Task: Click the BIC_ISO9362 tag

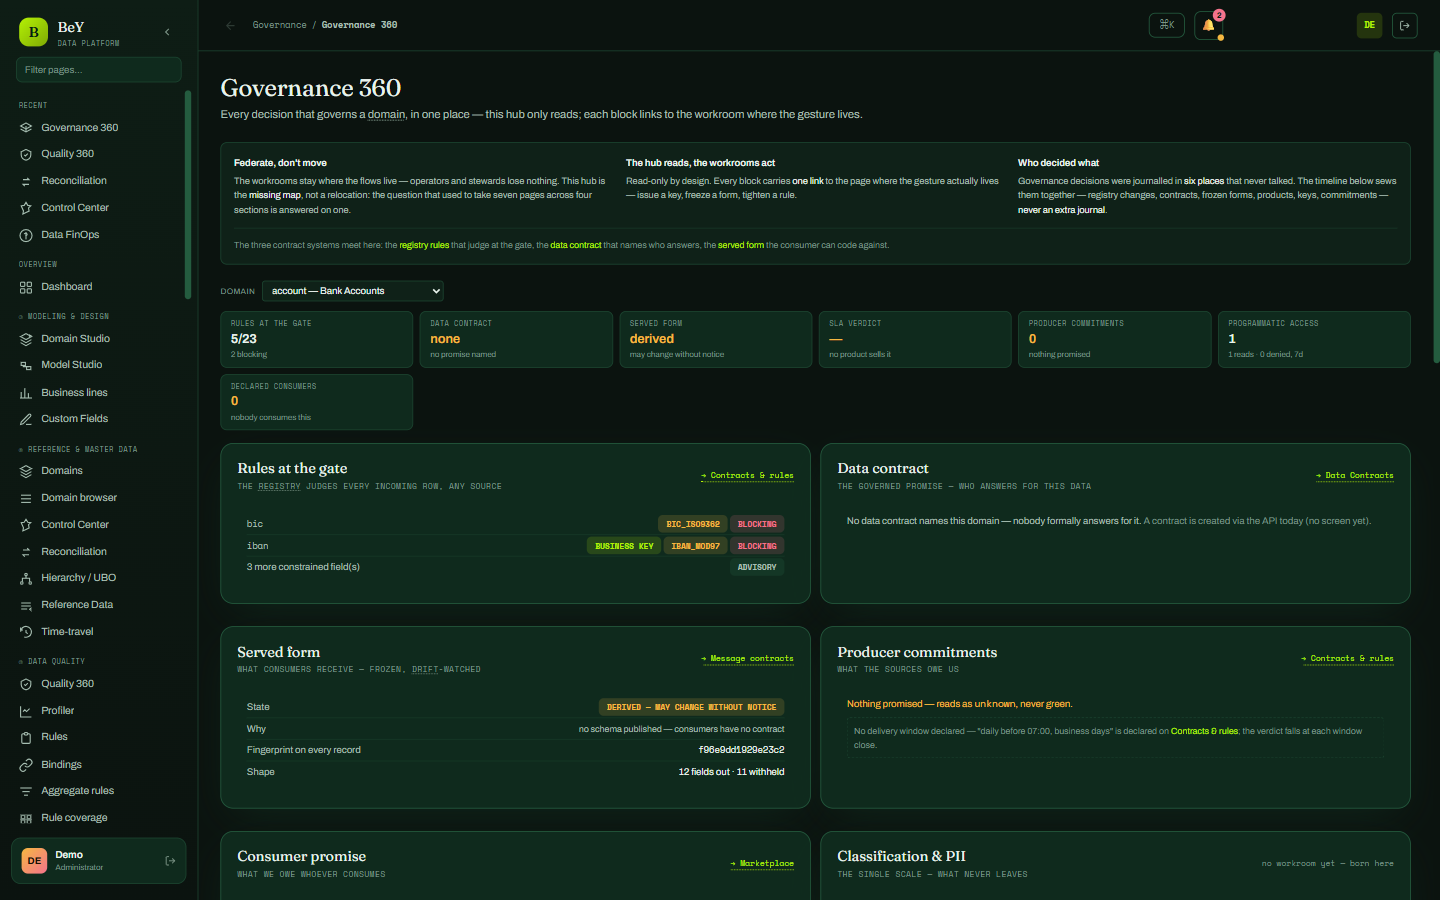Action: 693,524
